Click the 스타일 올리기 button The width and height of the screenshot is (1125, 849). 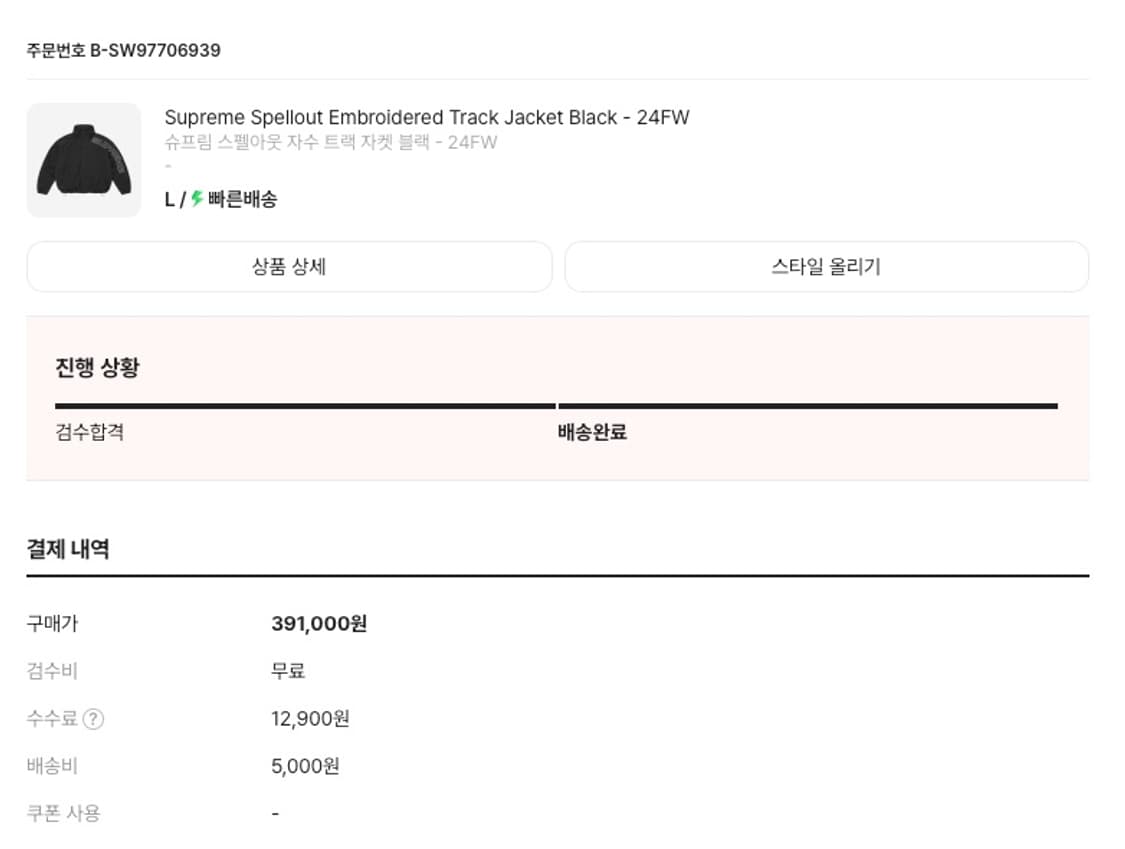click(827, 266)
